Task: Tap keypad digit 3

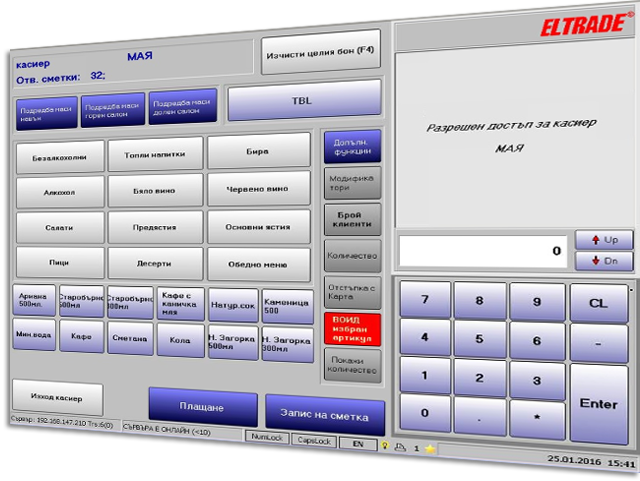Action: (537, 381)
